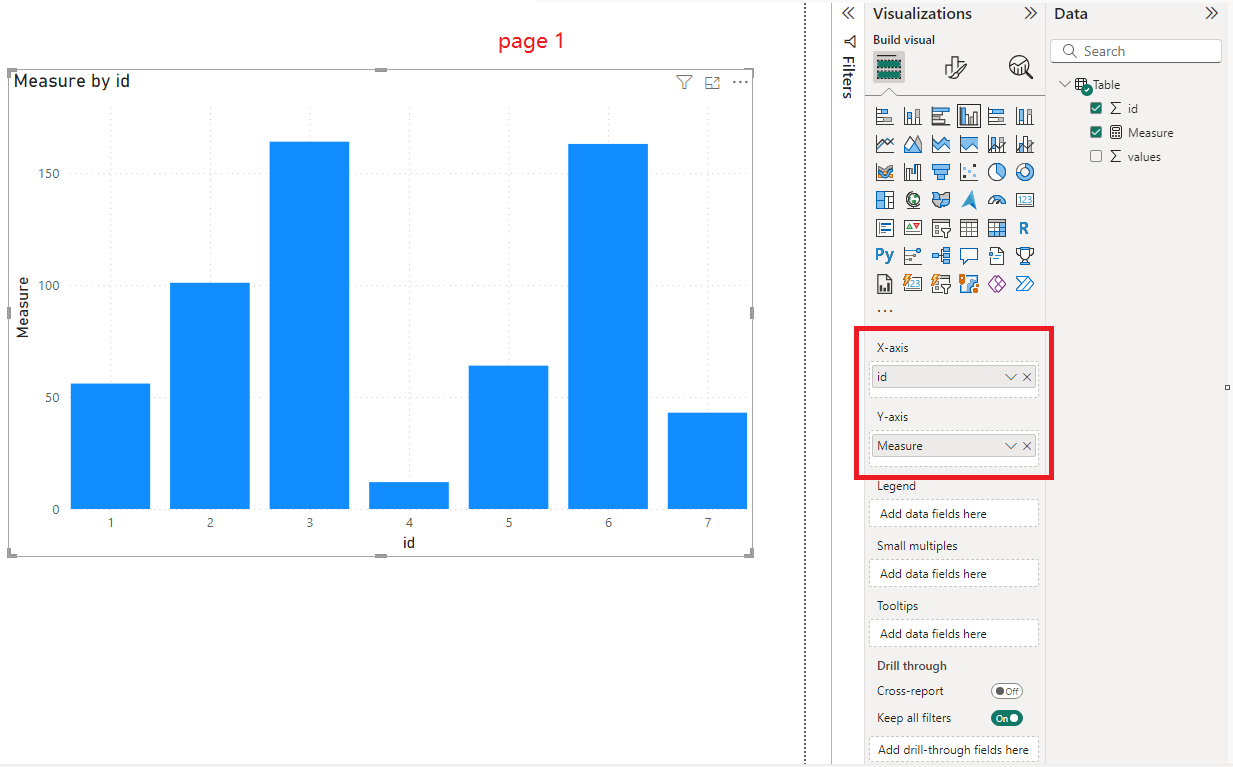The image size is (1233, 767).
Task: Choose the line chart visual
Action: (884, 144)
